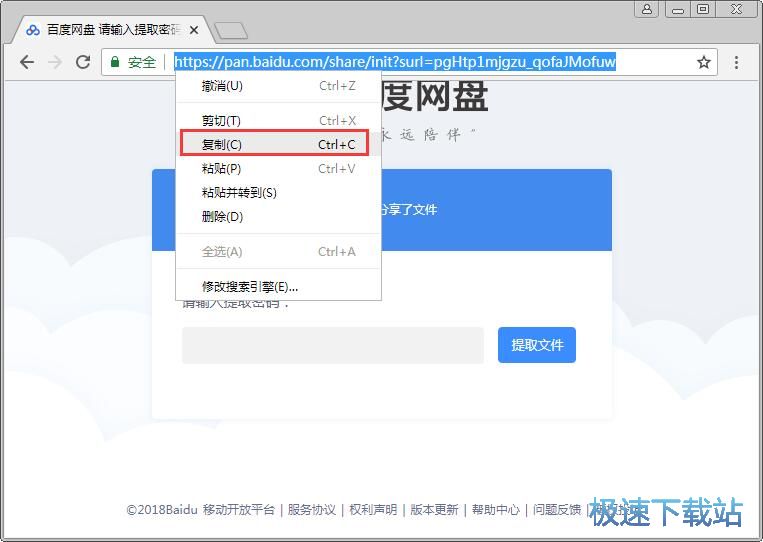This screenshot has width=763, height=542.
Task: Open the 版本更新 footer link
Action: 435,509
